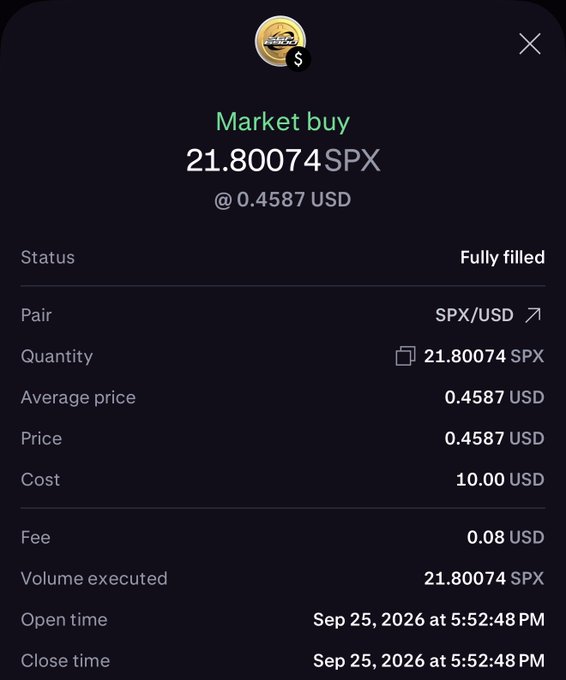Open the SPX/USD pair arrow icon
The width and height of the screenshot is (566, 680).
point(533,315)
